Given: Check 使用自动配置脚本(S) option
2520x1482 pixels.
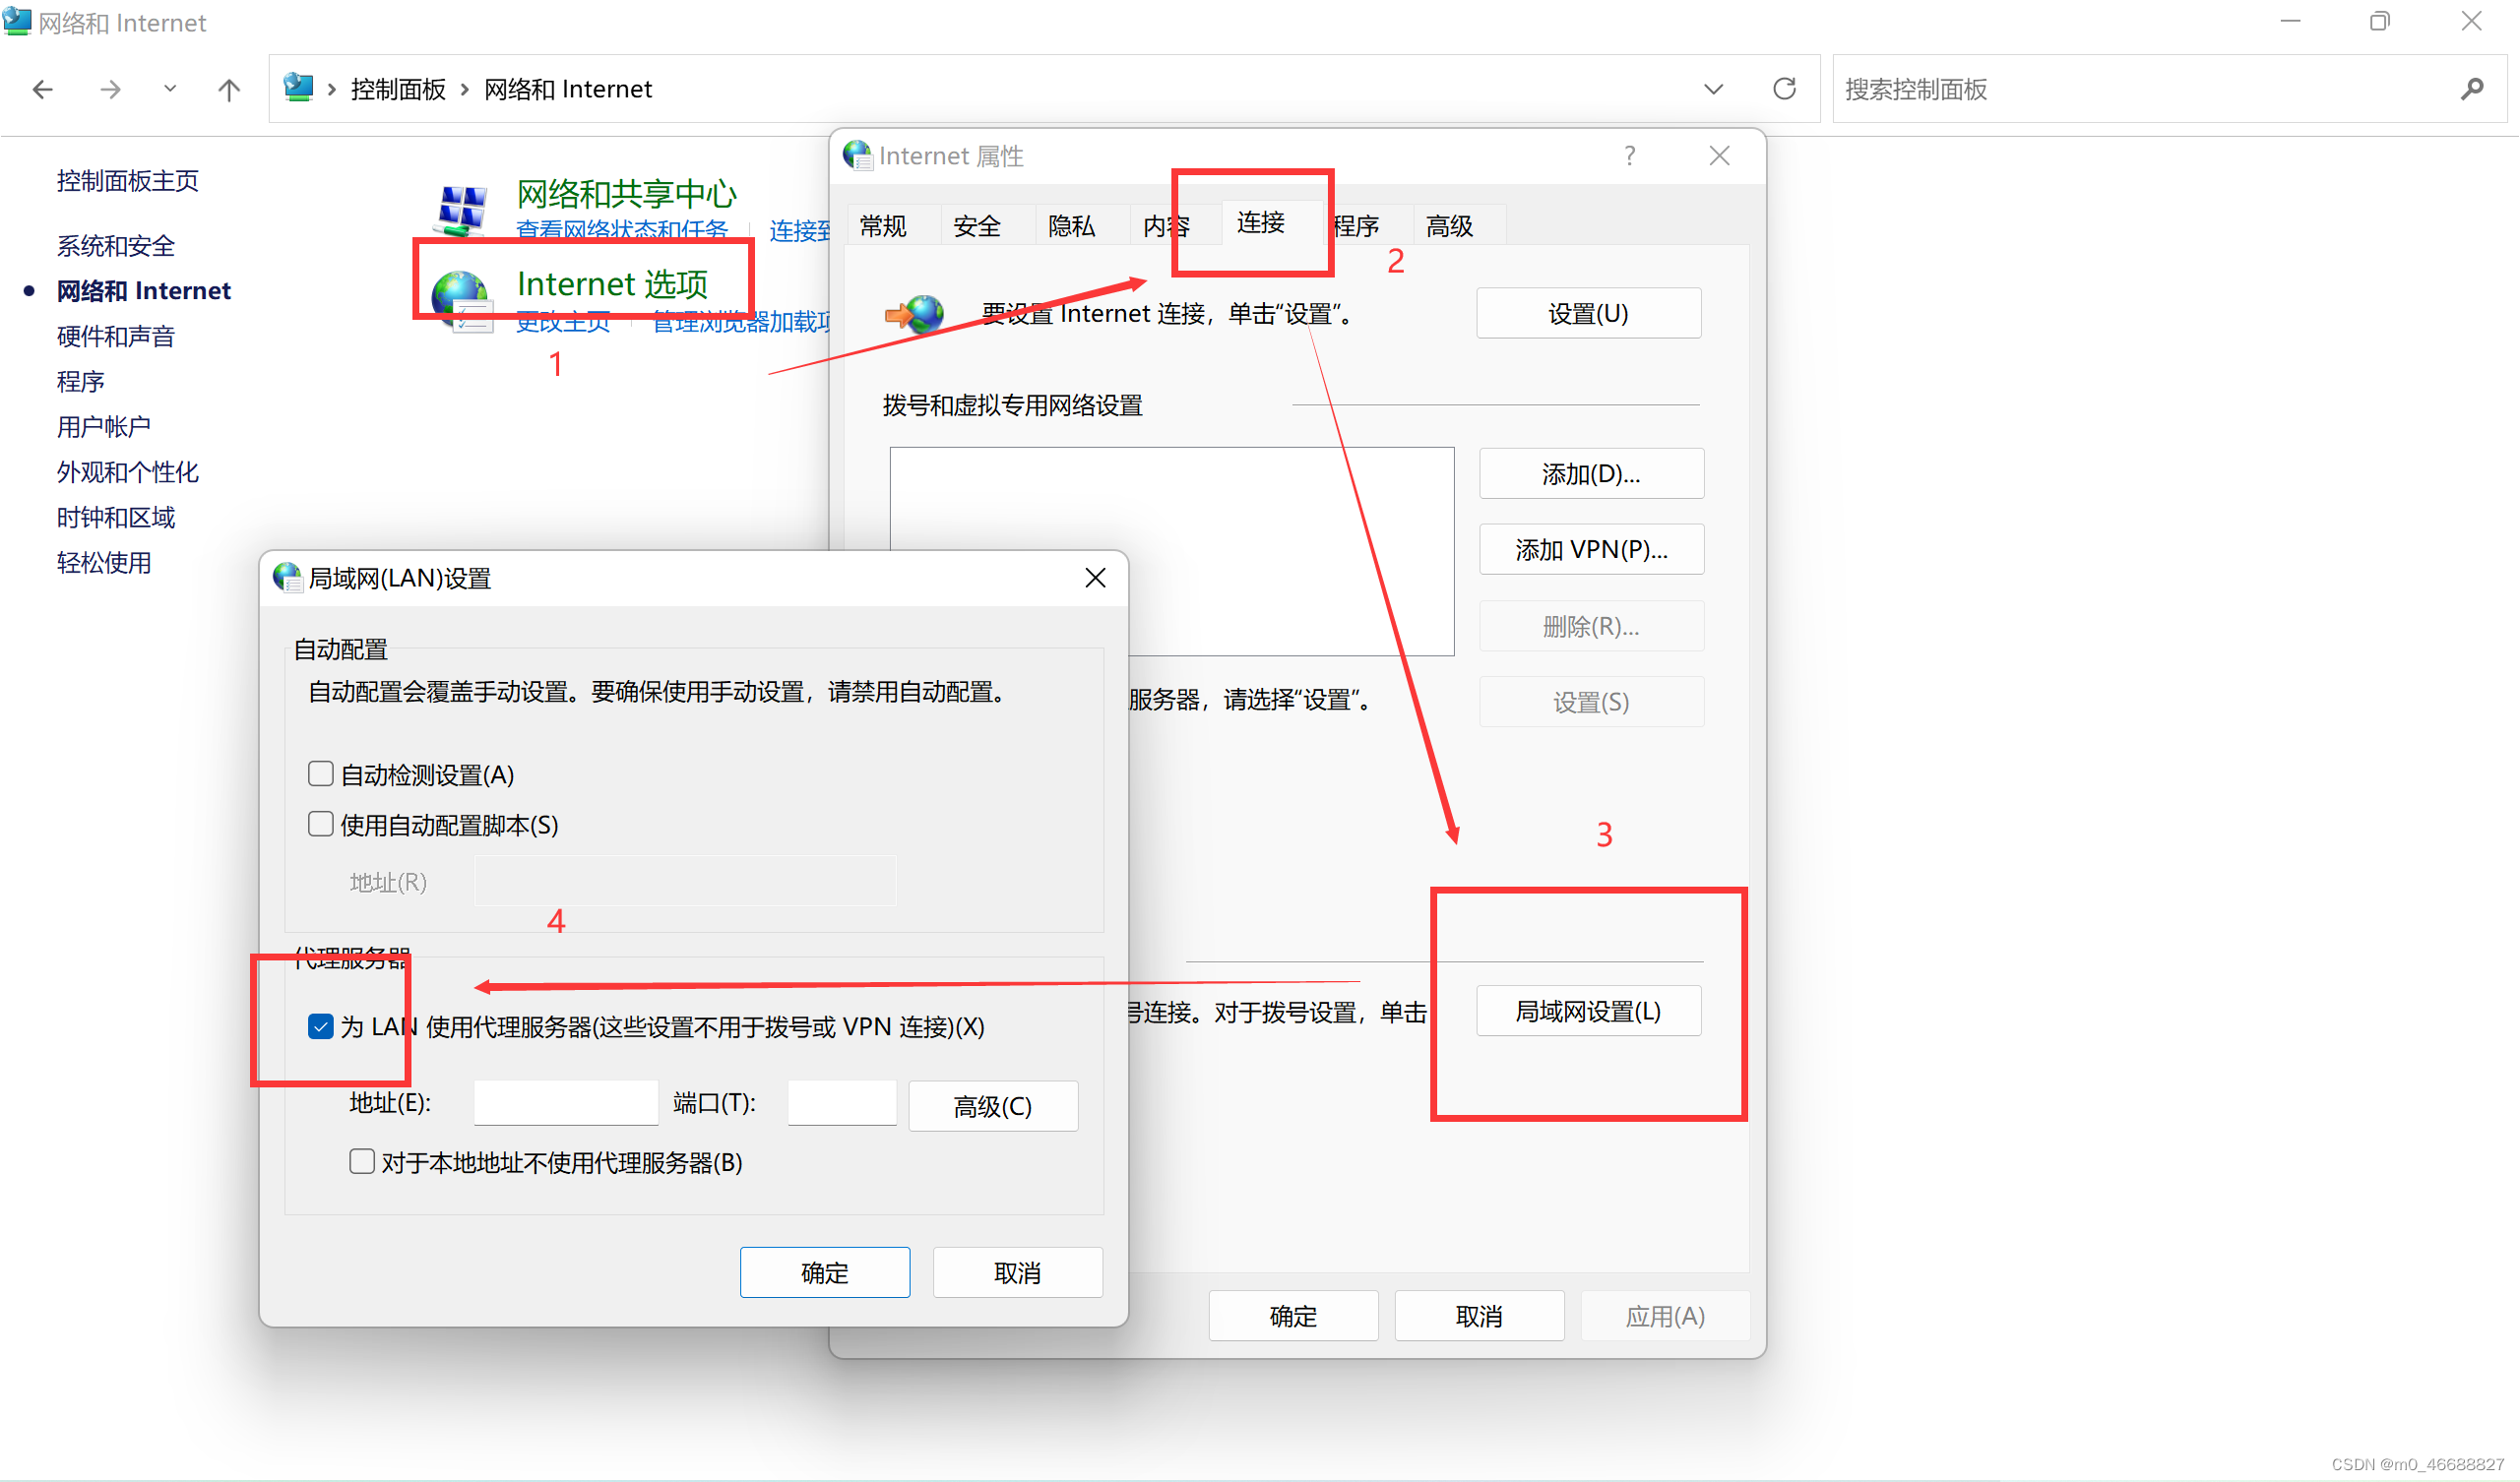Looking at the screenshot, I should pos(320,824).
